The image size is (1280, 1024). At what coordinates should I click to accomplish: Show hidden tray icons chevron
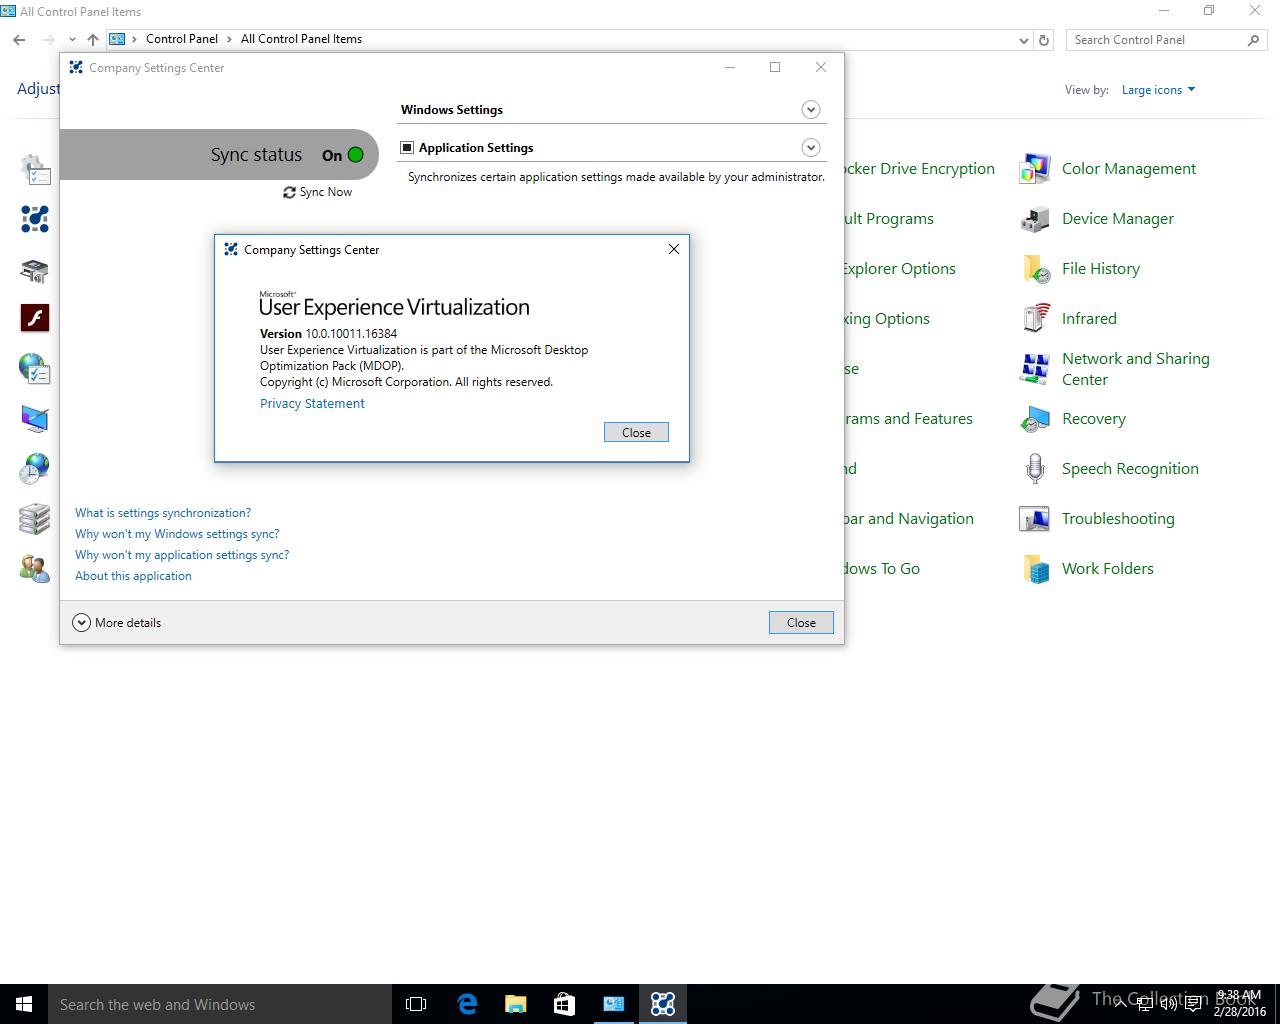pyautogui.click(x=1121, y=1004)
